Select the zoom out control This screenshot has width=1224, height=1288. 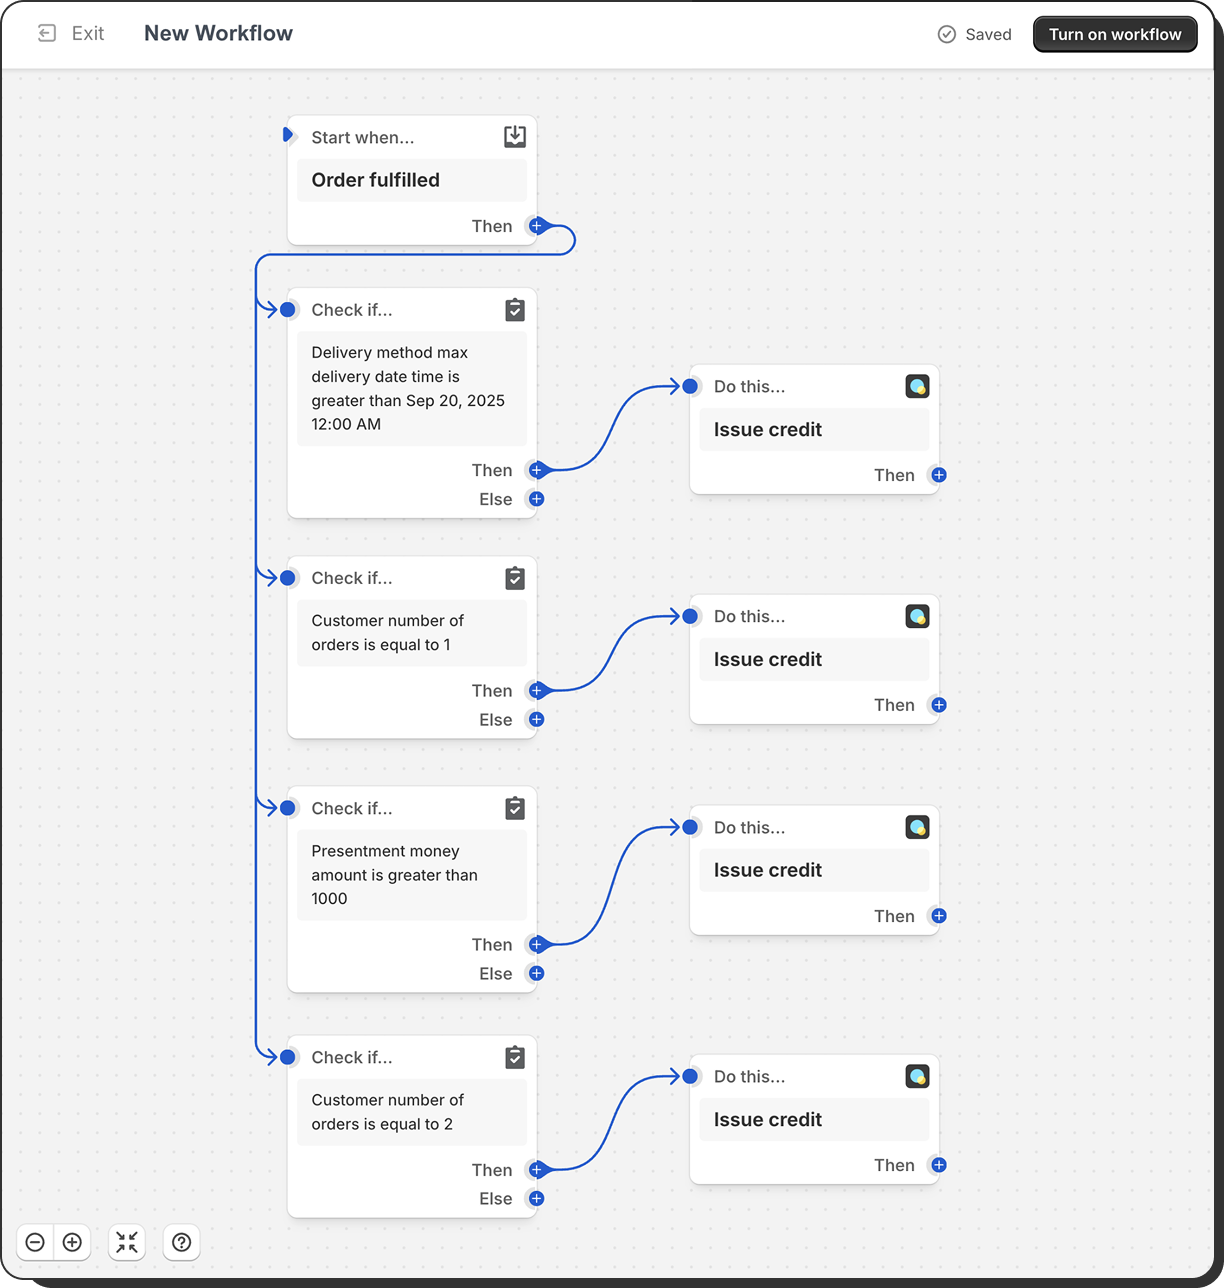[x=35, y=1242]
